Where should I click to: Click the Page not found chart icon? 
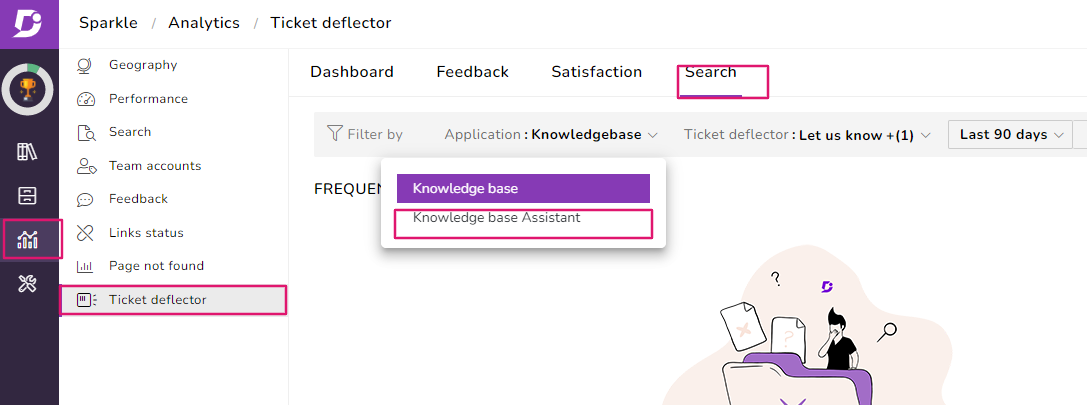pos(85,266)
